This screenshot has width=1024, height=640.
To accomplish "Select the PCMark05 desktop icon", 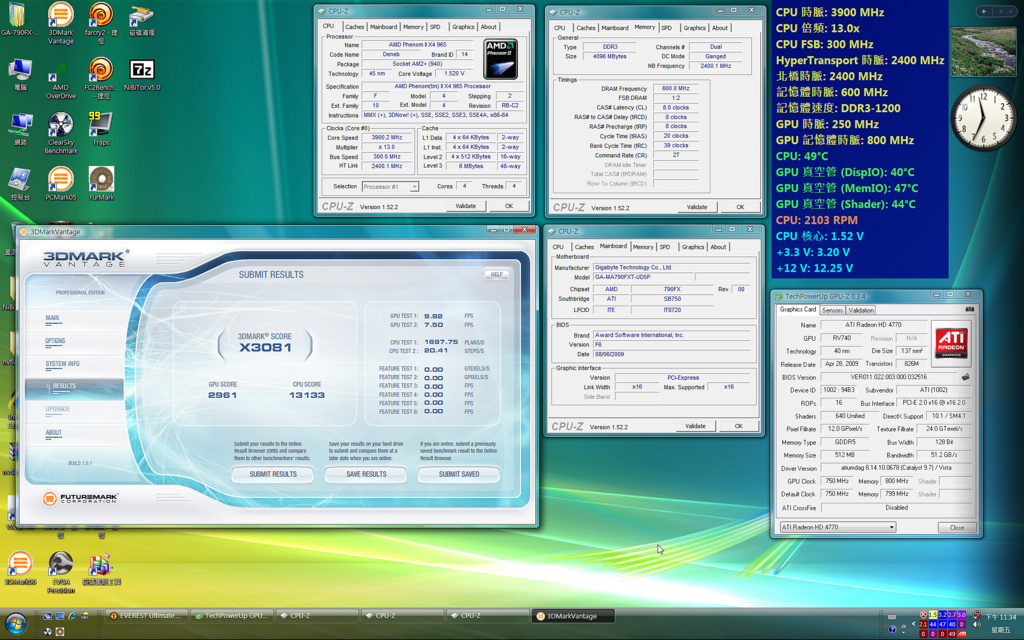I will tap(61, 184).
